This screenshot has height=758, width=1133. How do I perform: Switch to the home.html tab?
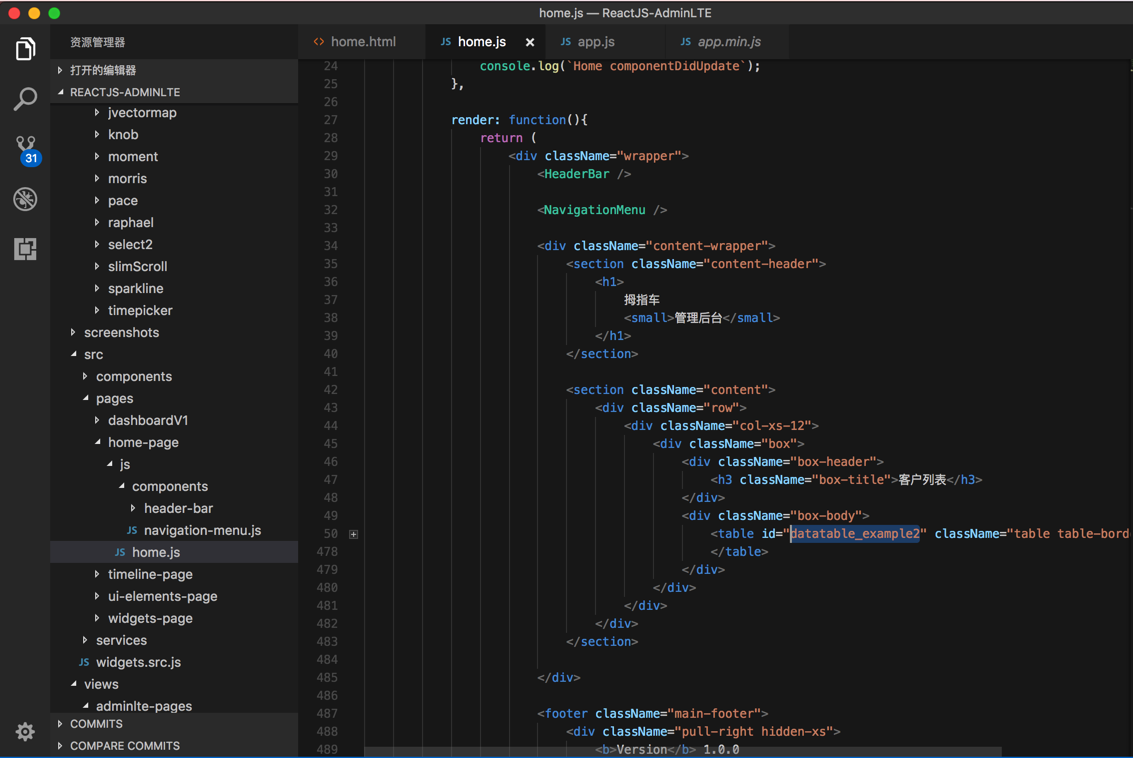click(x=362, y=42)
